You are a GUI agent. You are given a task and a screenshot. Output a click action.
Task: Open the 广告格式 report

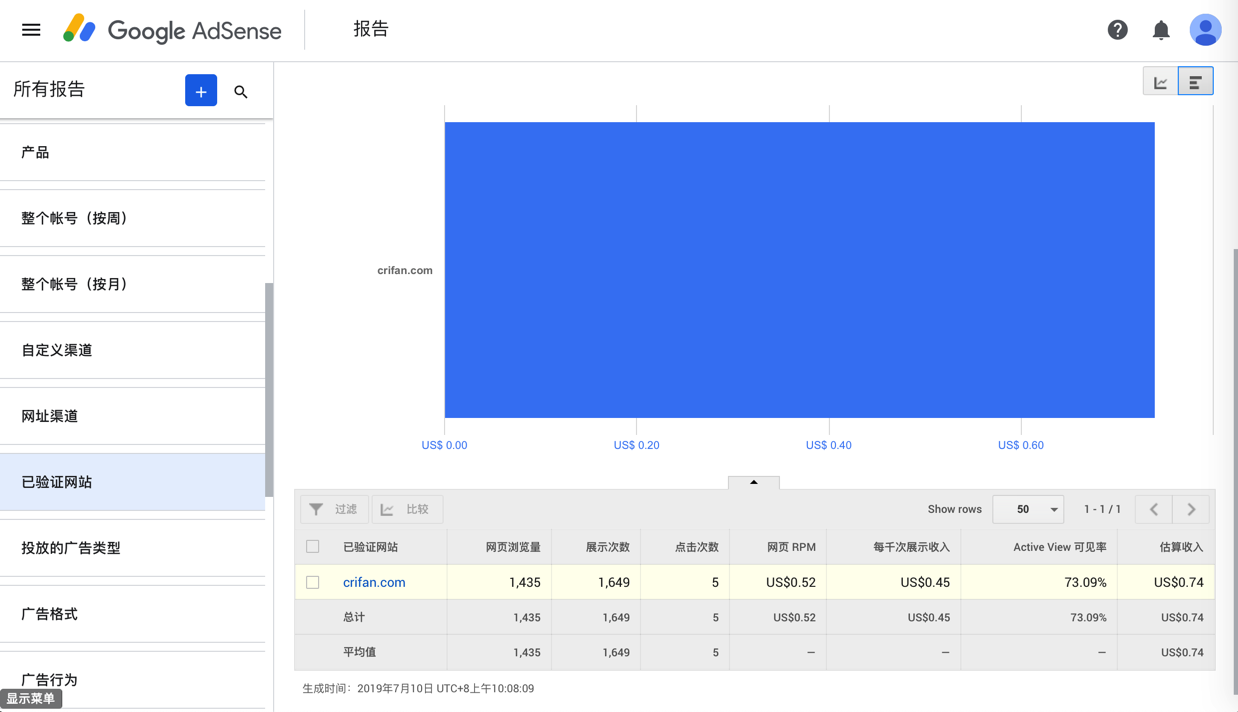pyautogui.click(x=133, y=614)
